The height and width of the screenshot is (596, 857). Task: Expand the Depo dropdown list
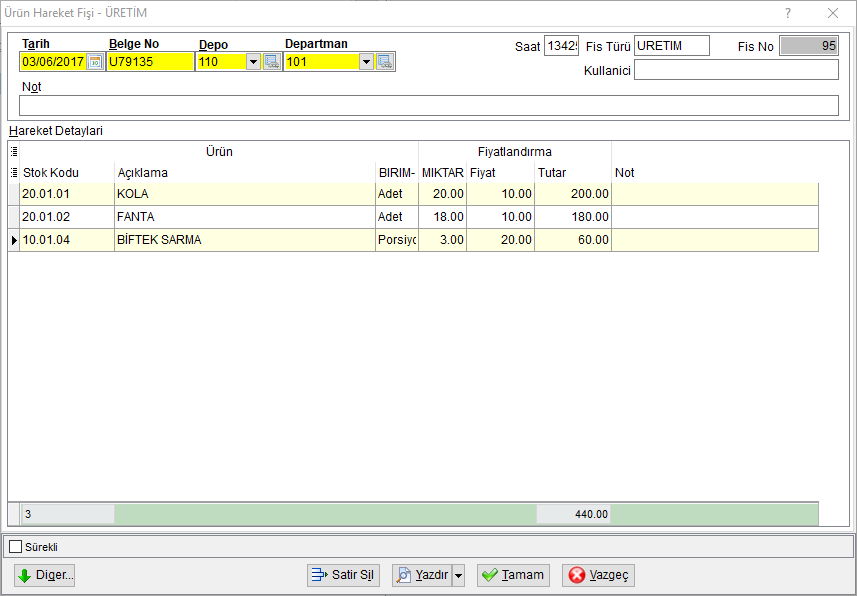253,62
